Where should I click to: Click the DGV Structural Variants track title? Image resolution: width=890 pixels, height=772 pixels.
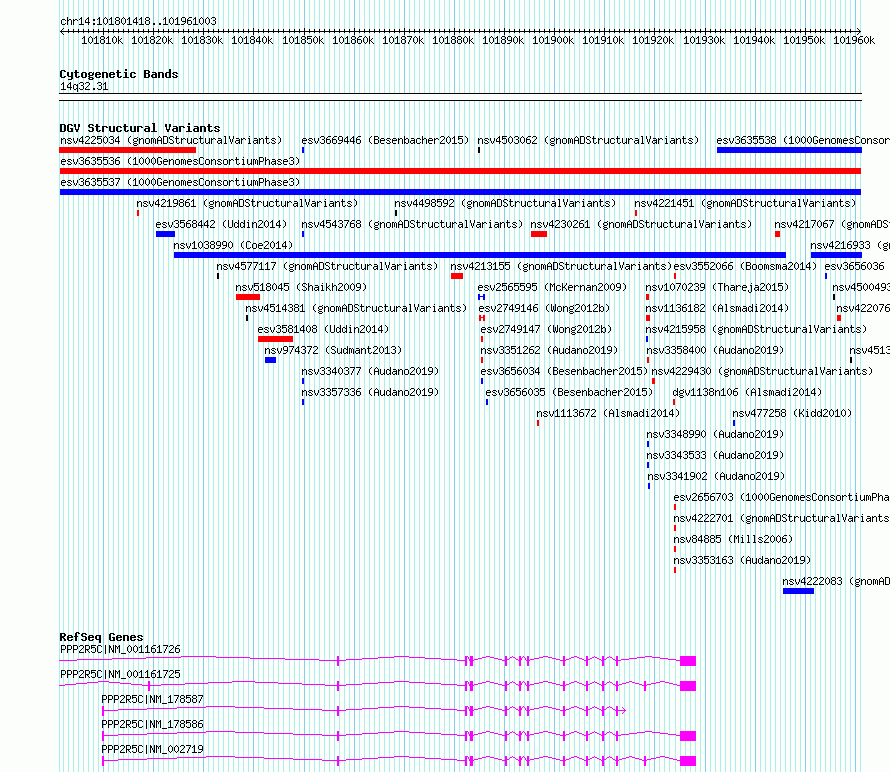(x=140, y=128)
